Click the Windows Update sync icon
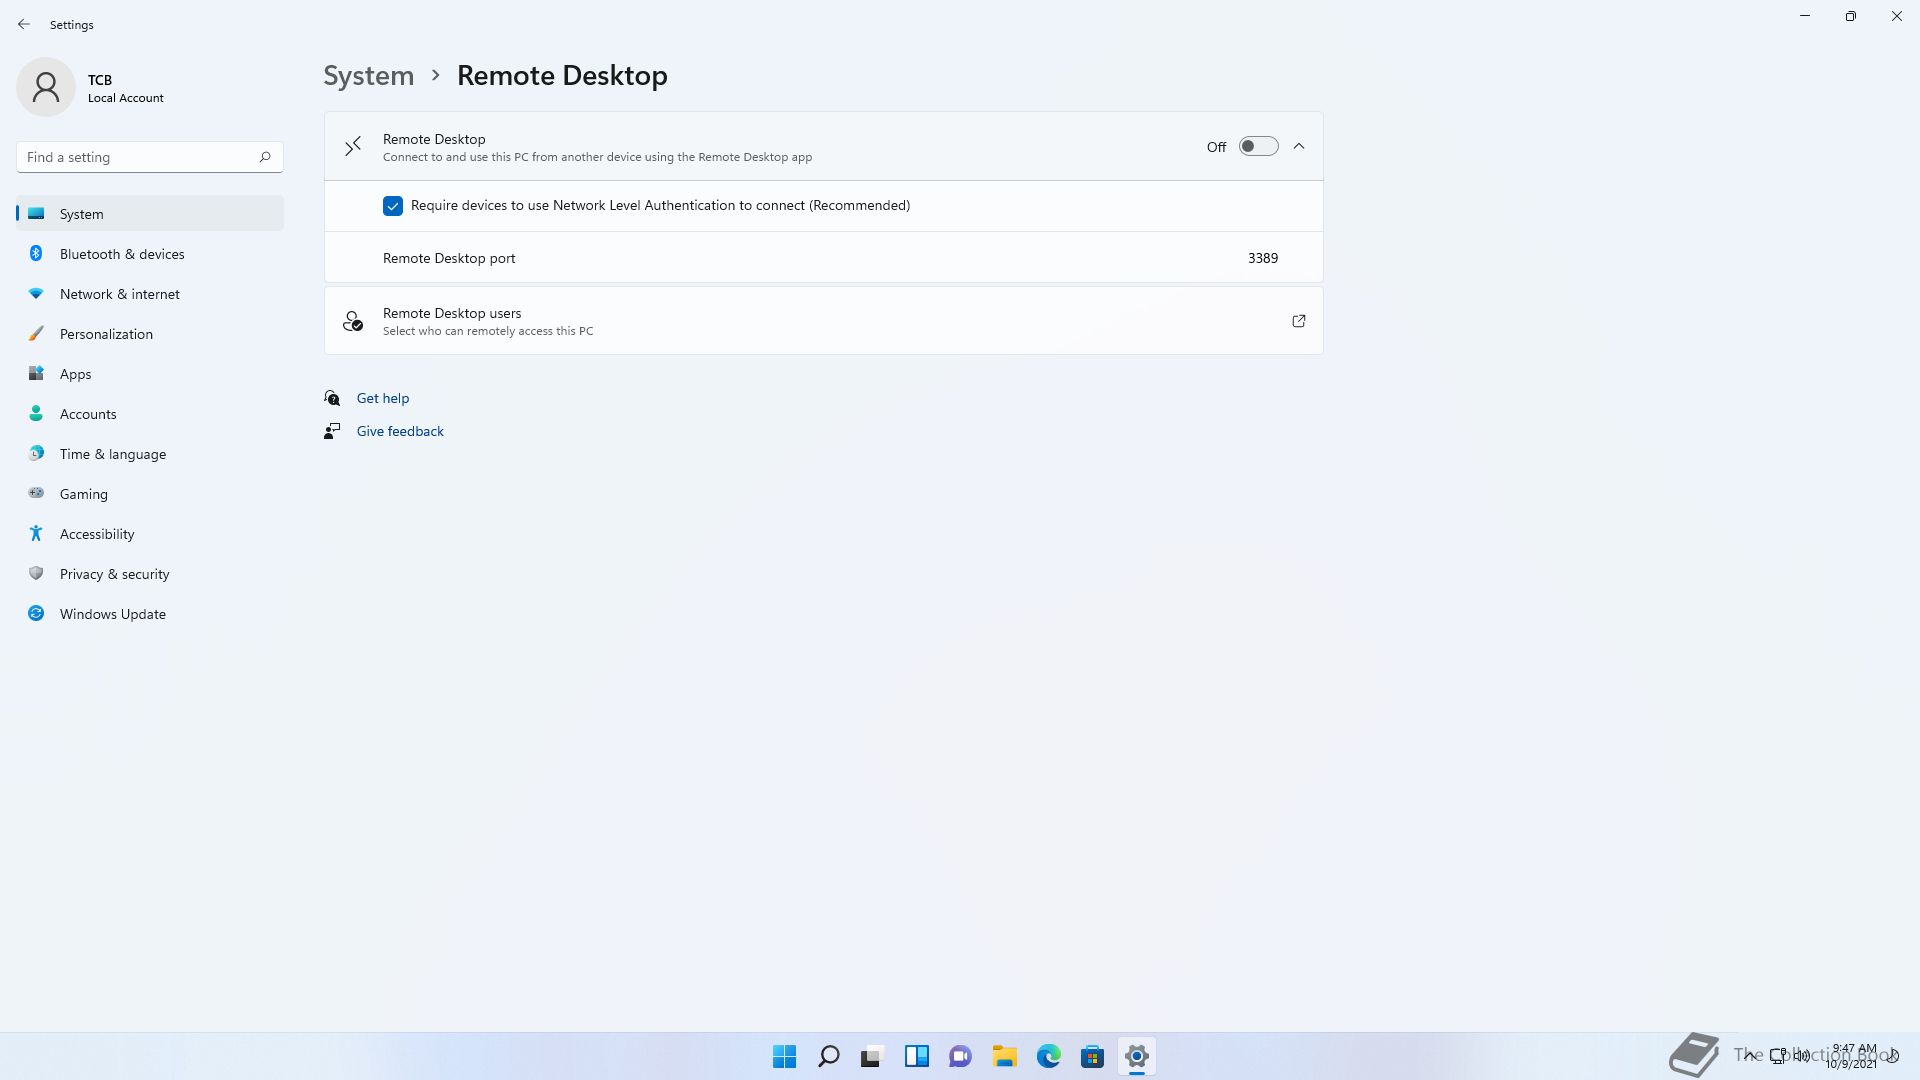Image resolution: width=1920 pixels, height=1080 pixels. click(x=36, y=613)
